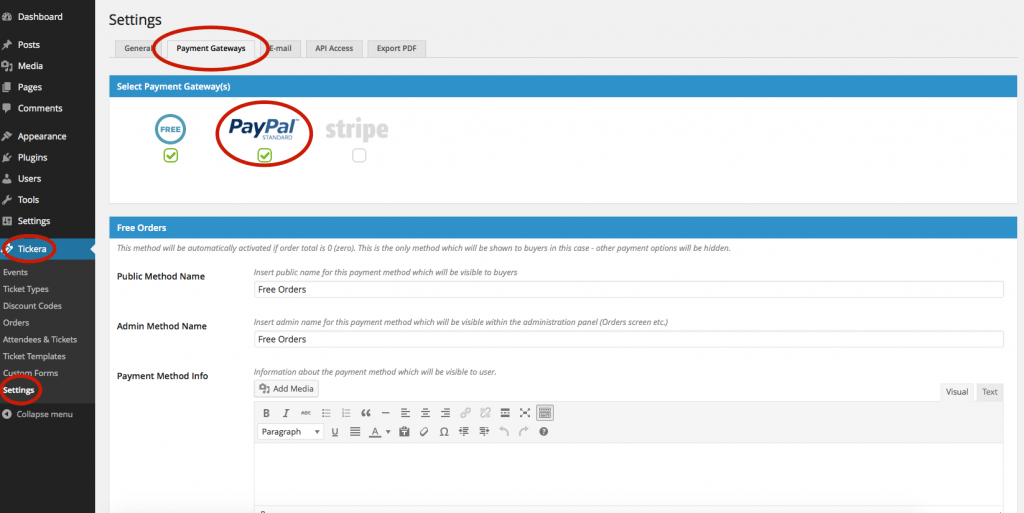The image size is (1024, 513).
Task: Click the keyboard shortcuts help icon
Action: tap(543, 432)
